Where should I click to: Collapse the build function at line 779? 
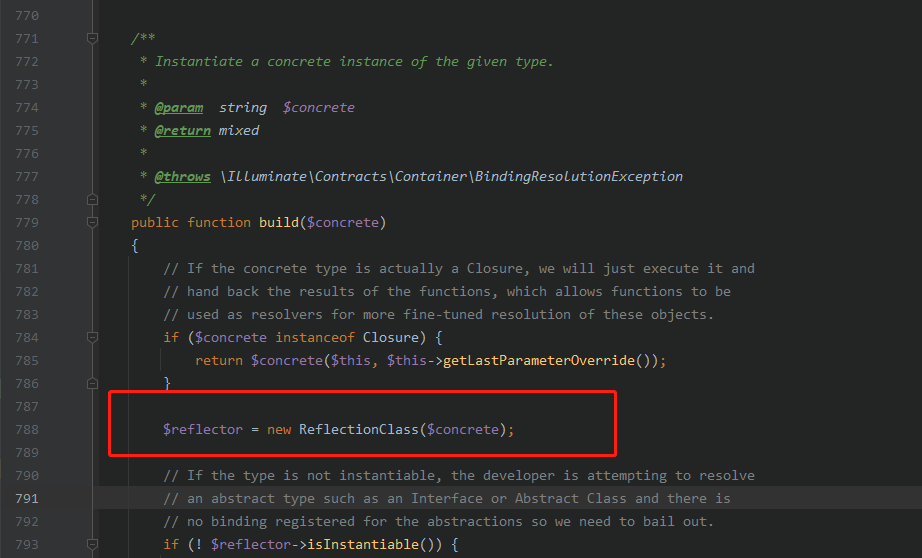92,223
